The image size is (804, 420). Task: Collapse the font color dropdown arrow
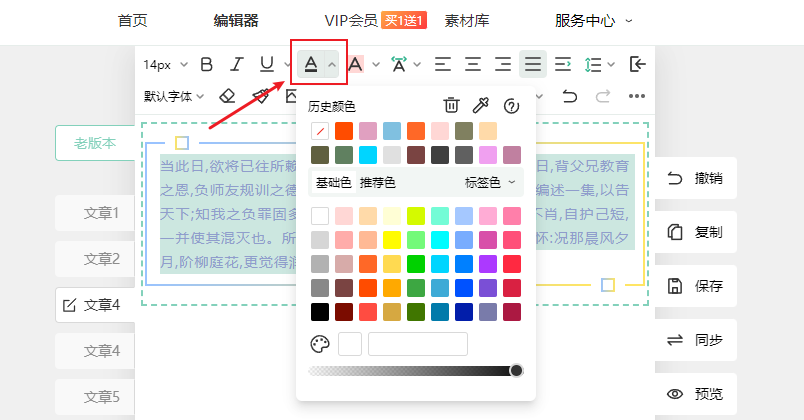click(332, 65)
